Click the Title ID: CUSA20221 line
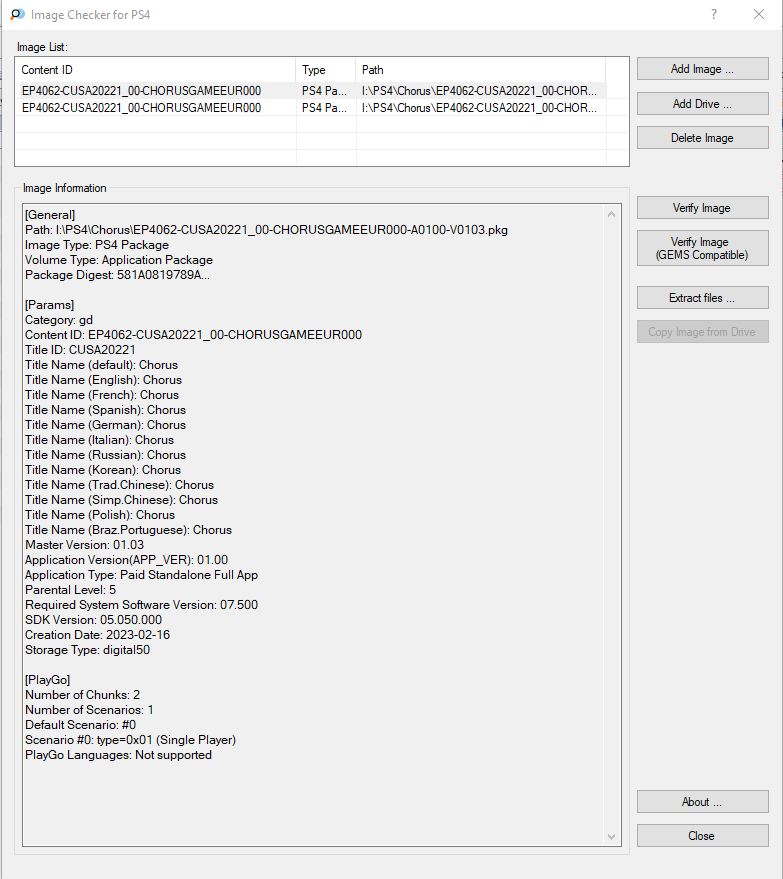Image resolution: width=783 pixels, height=879 pixels. pos(80,350)
